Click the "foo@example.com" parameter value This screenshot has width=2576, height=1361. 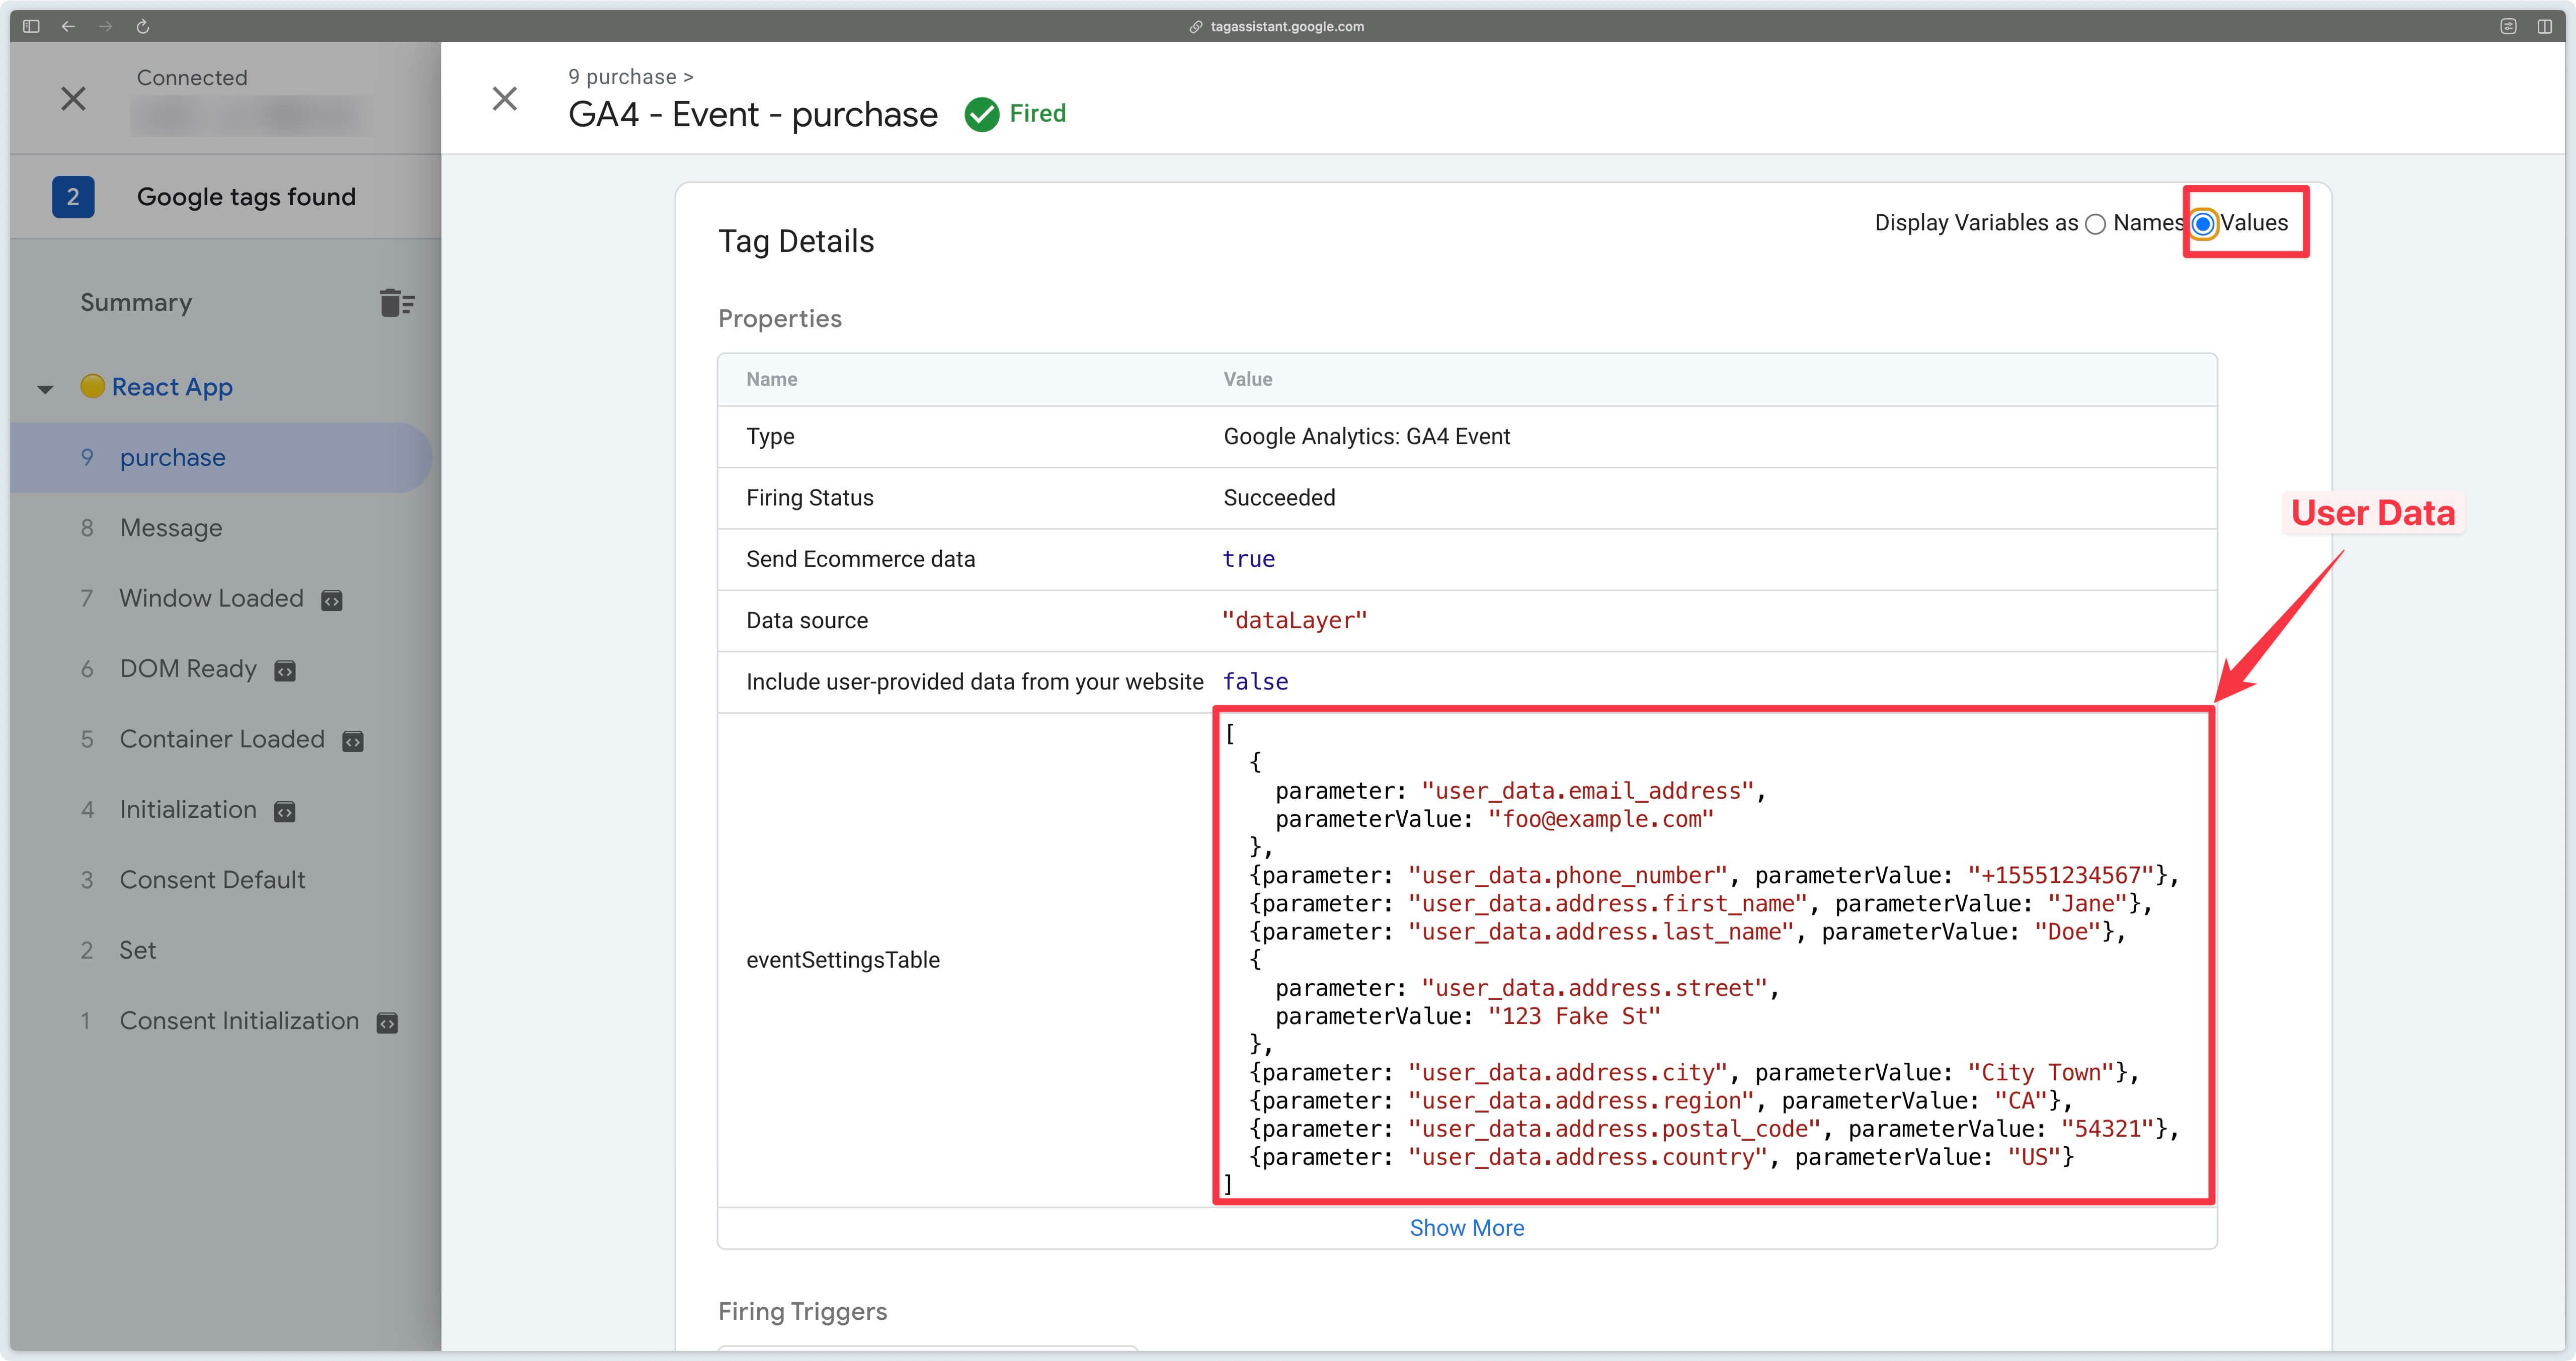coord(1601,819)
